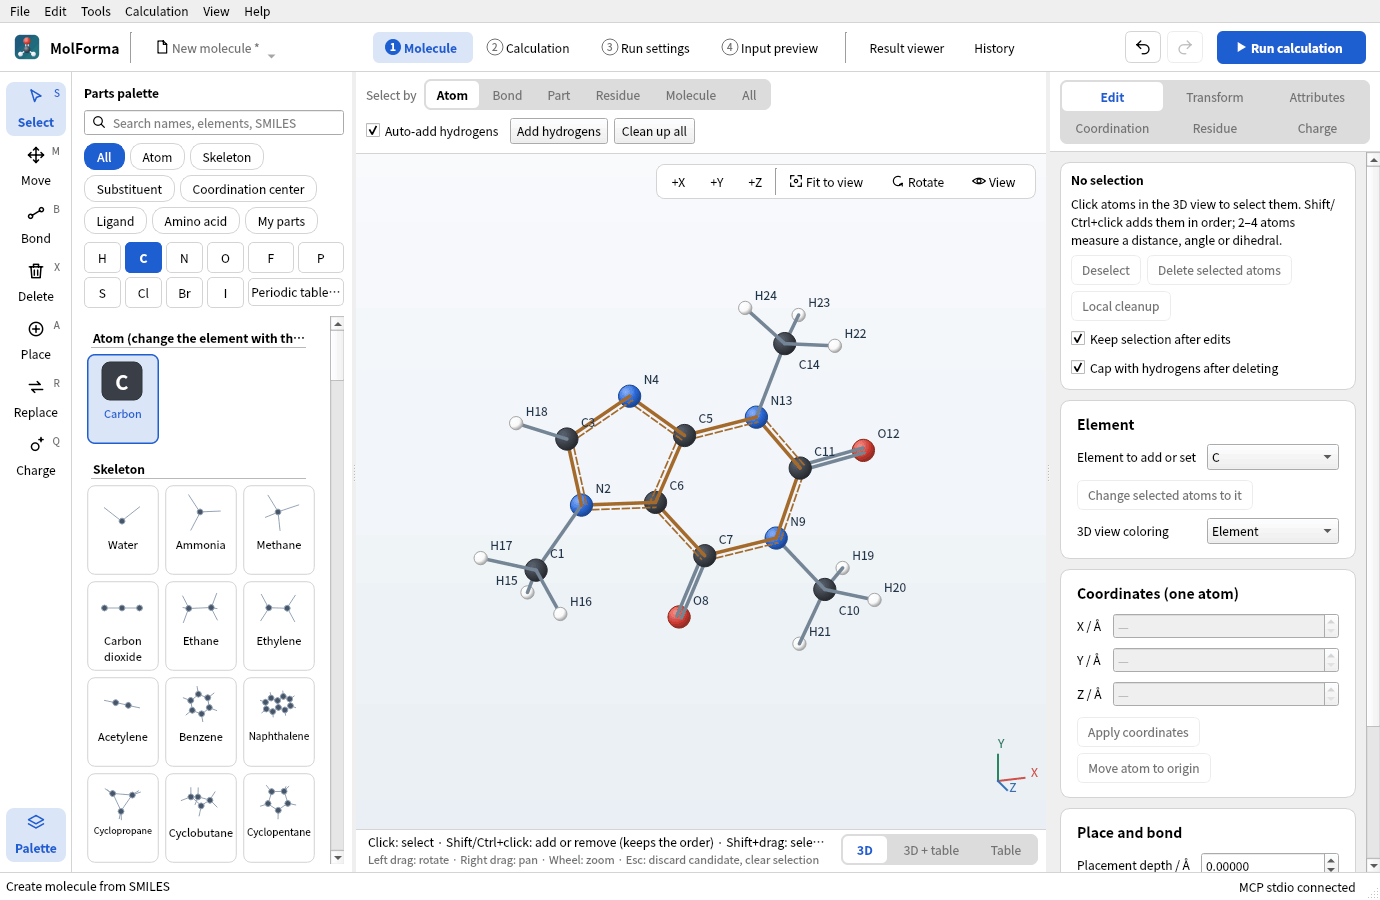Click the Rotate viewport button
The image size is (1380, 900).
[x=918, y=182]
